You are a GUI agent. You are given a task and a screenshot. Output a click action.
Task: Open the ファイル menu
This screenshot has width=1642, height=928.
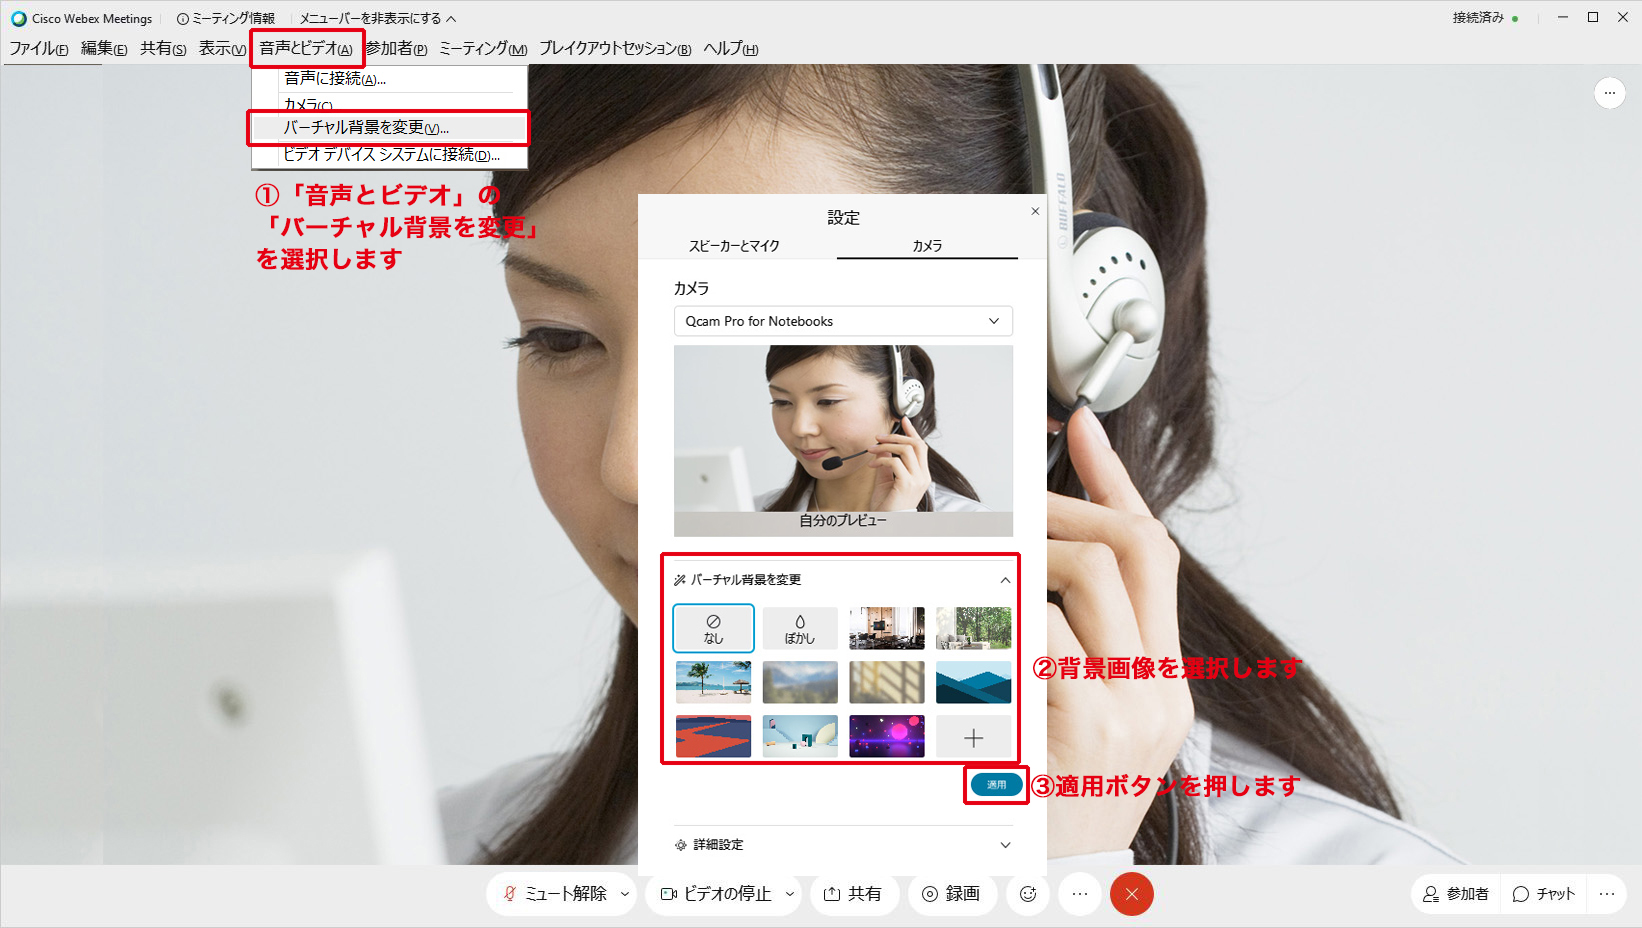[x=39, y=49]
